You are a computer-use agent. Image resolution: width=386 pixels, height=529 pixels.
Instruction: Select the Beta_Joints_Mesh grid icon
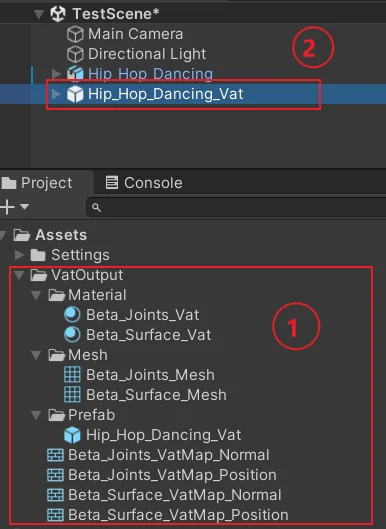click(x=72, y=375)
